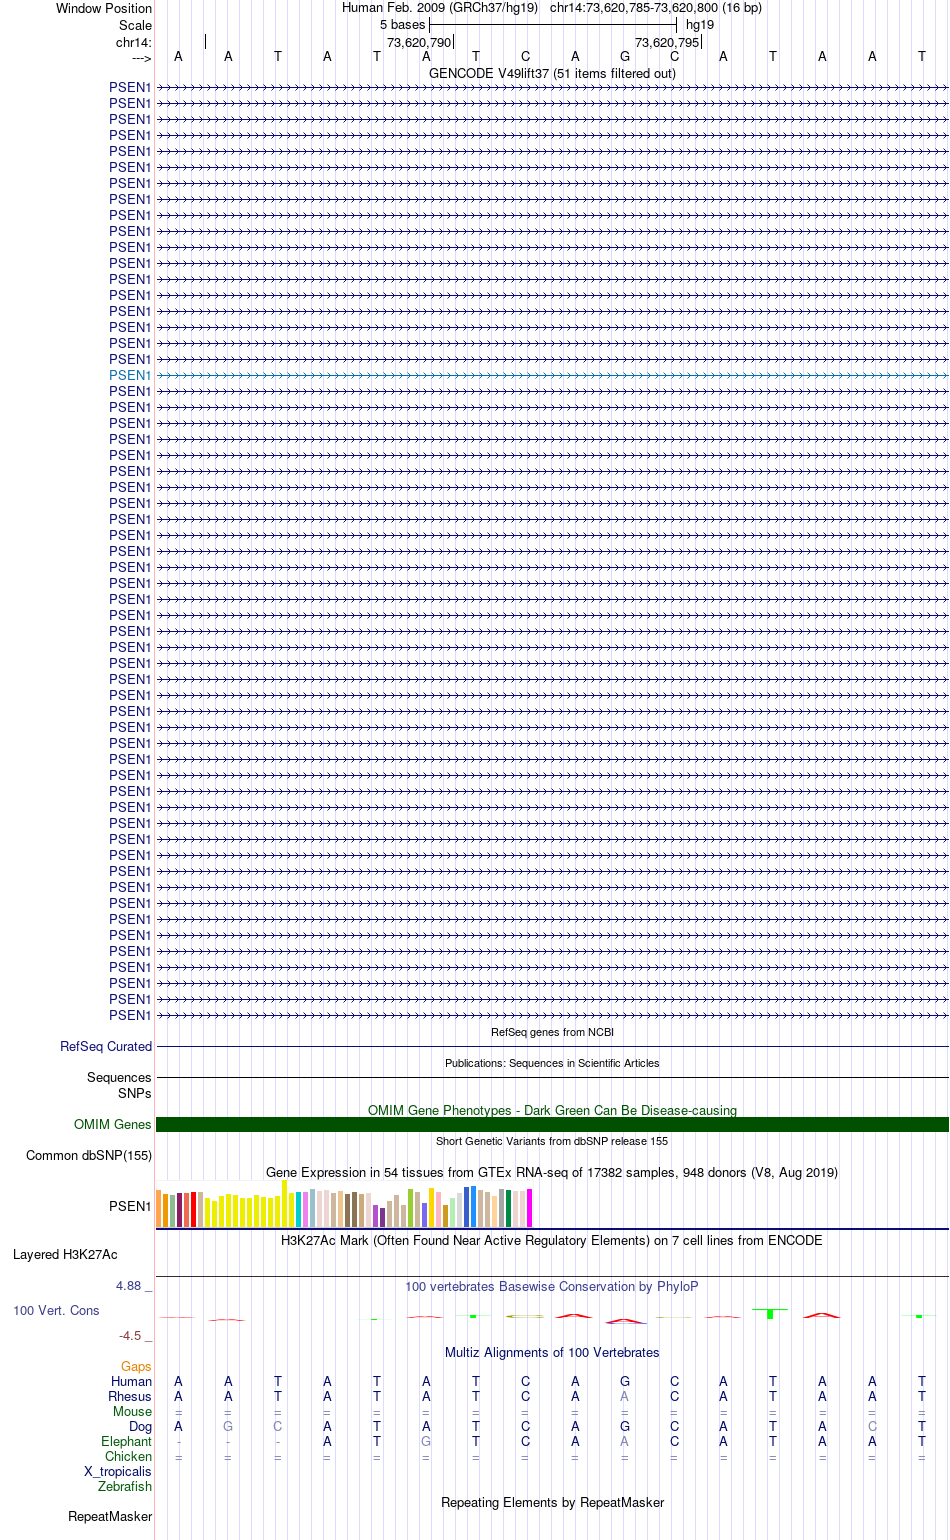Image resolution: width=950 pixels, height=1540 pixels.
Task: Click the G base in the reference sequence row
Action: pyautogui.click(x=625, y=56)
